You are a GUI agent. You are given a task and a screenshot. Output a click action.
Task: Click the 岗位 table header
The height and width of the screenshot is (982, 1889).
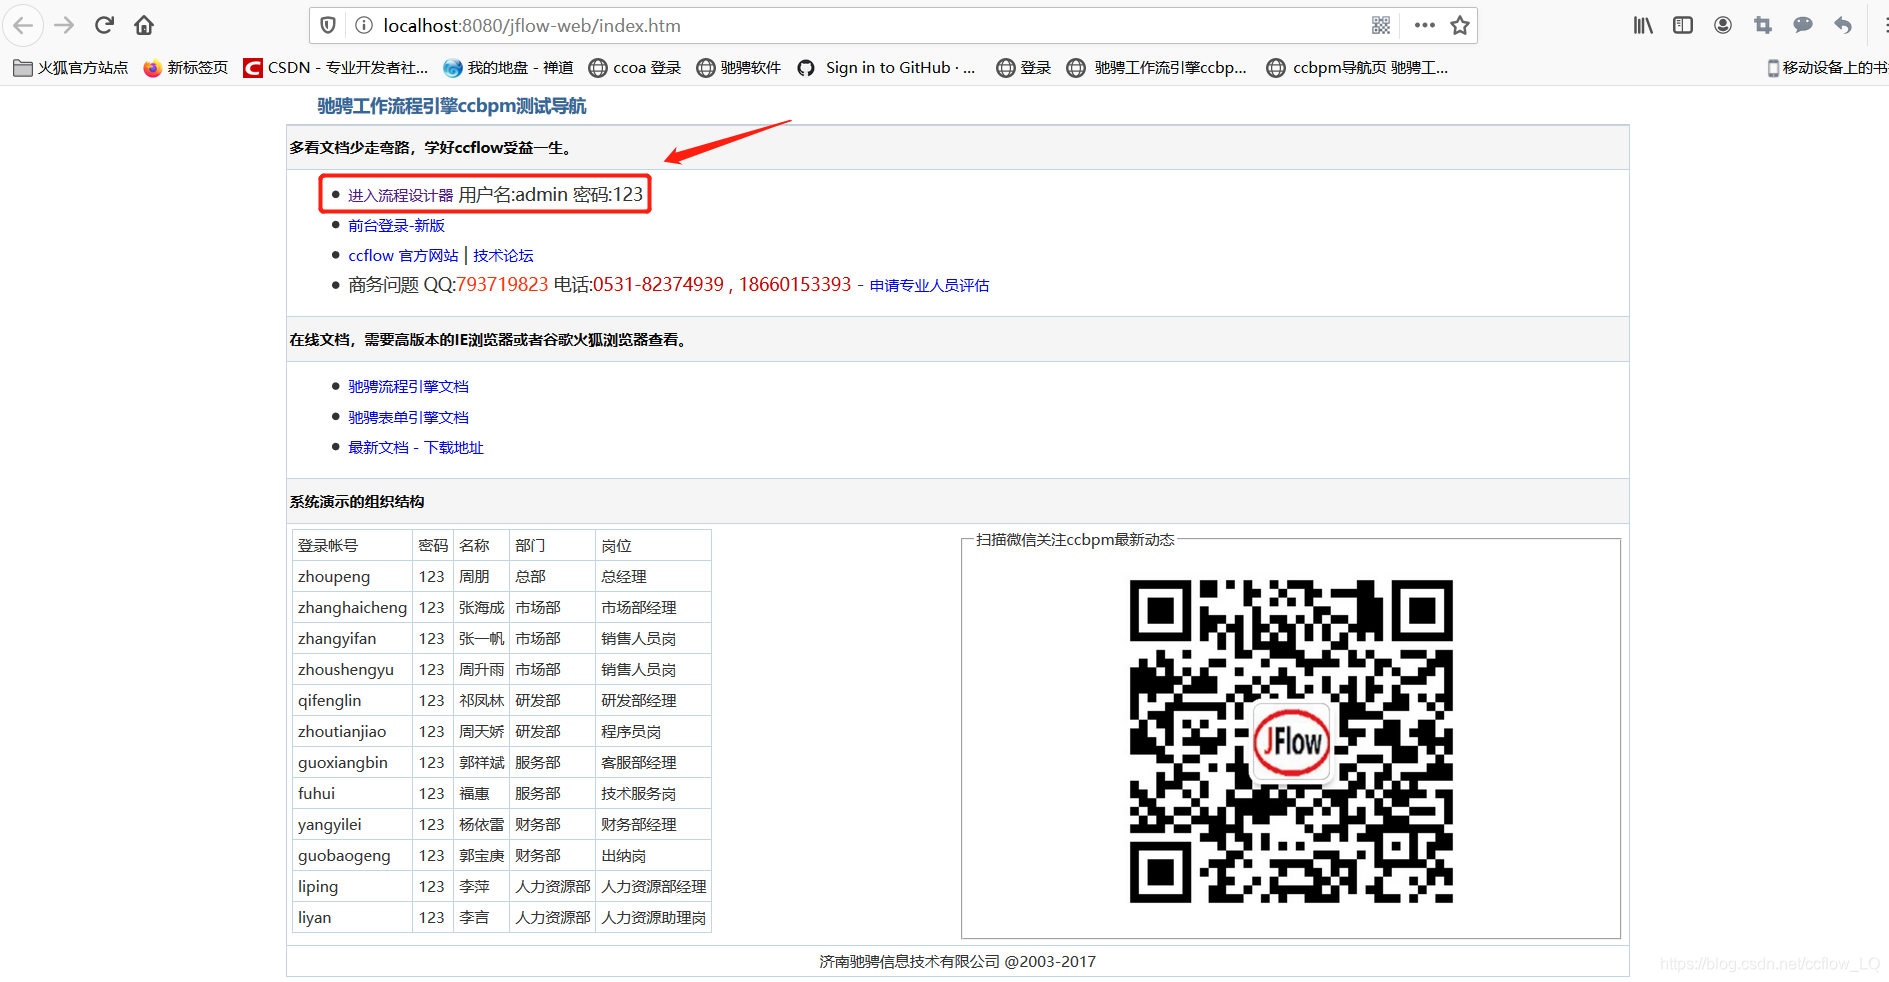[653, 546]
